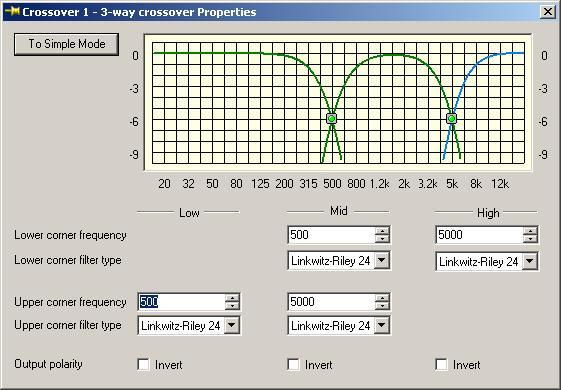Image resolution: width=561 pixels, height=390 pixels.
Task: Open Mid upper corner filter type dropdown
Action: (x=382, y=325)
